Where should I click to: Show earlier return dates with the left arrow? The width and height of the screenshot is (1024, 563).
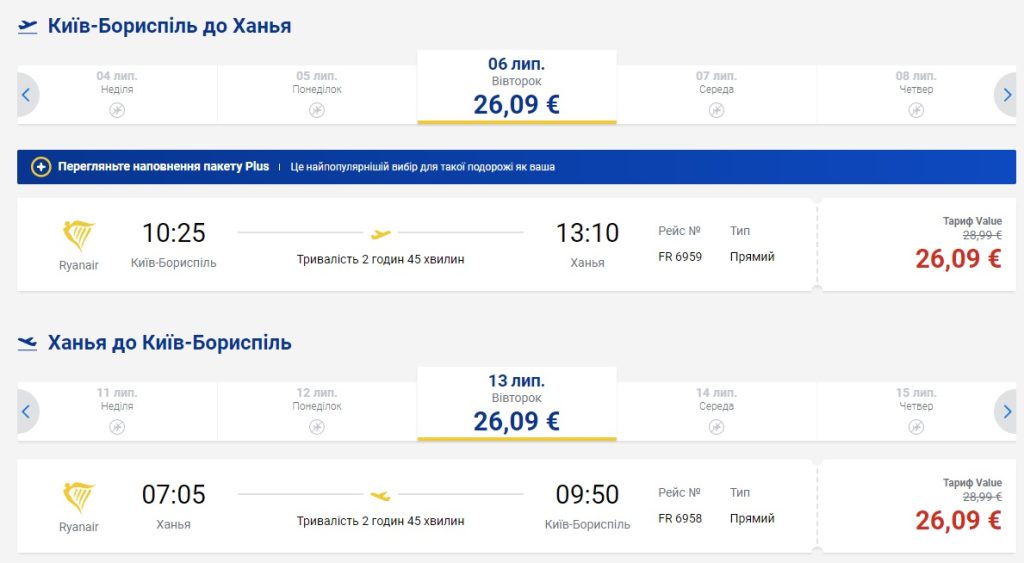pyautogui.click(x=26, y=411)
